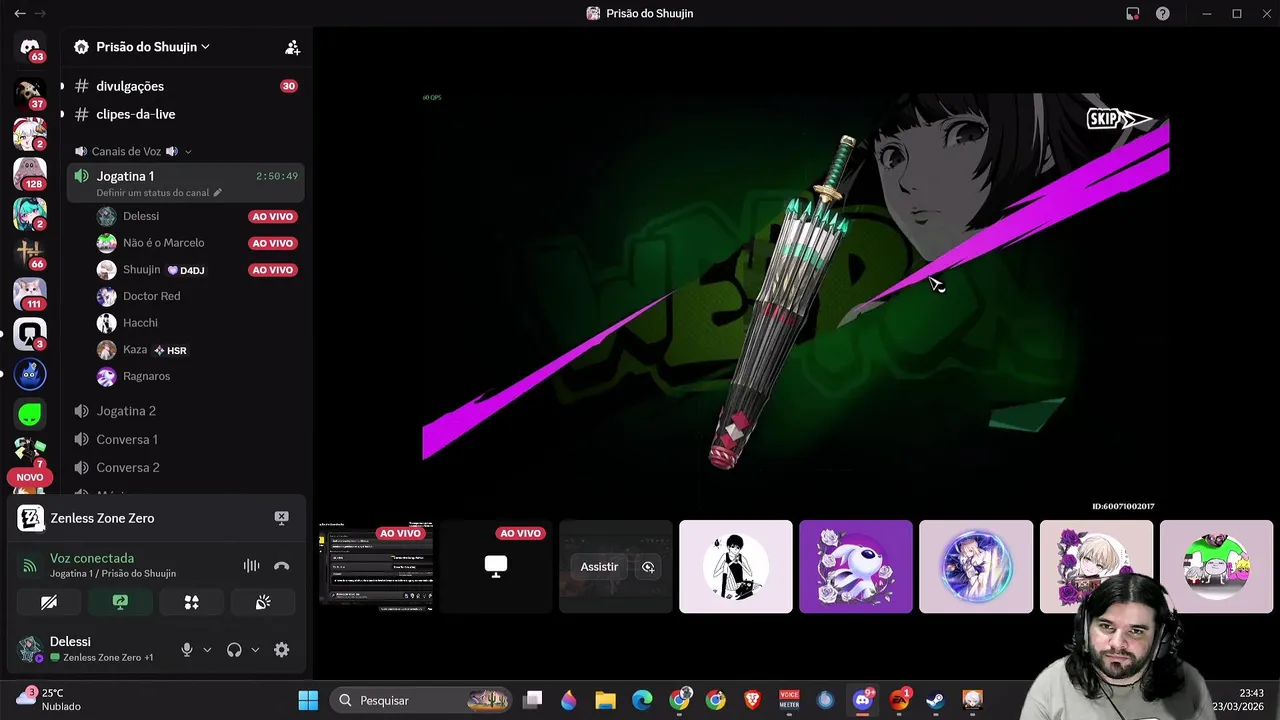This screenshot has height=720, width=1280.
Task: Open the EA app from the taskbar
Action: click(x=899, y=700)
